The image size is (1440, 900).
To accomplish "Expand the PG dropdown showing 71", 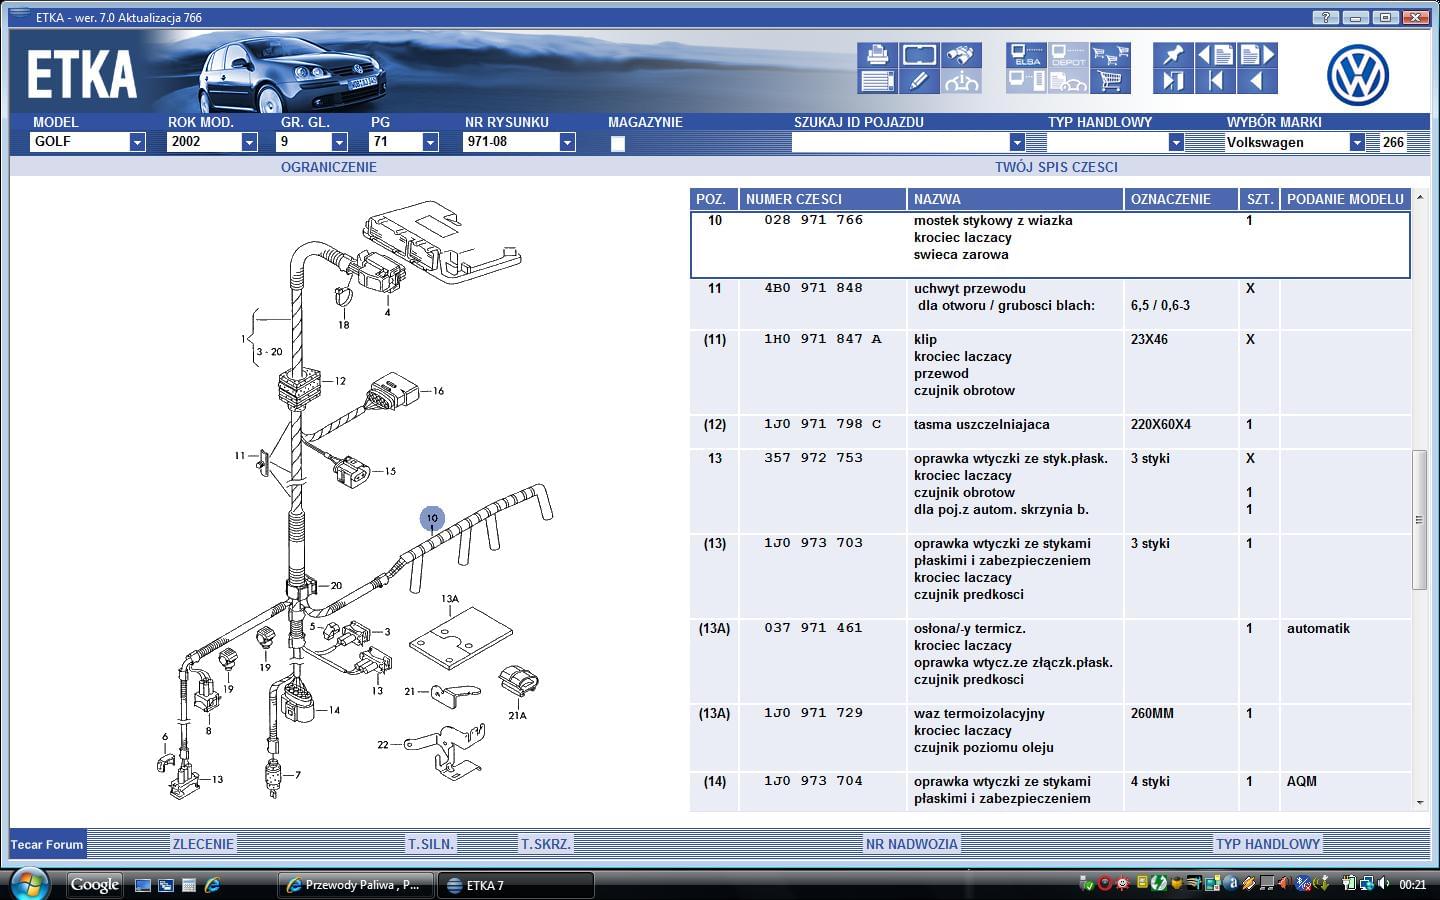I will (x=430, y=142).
